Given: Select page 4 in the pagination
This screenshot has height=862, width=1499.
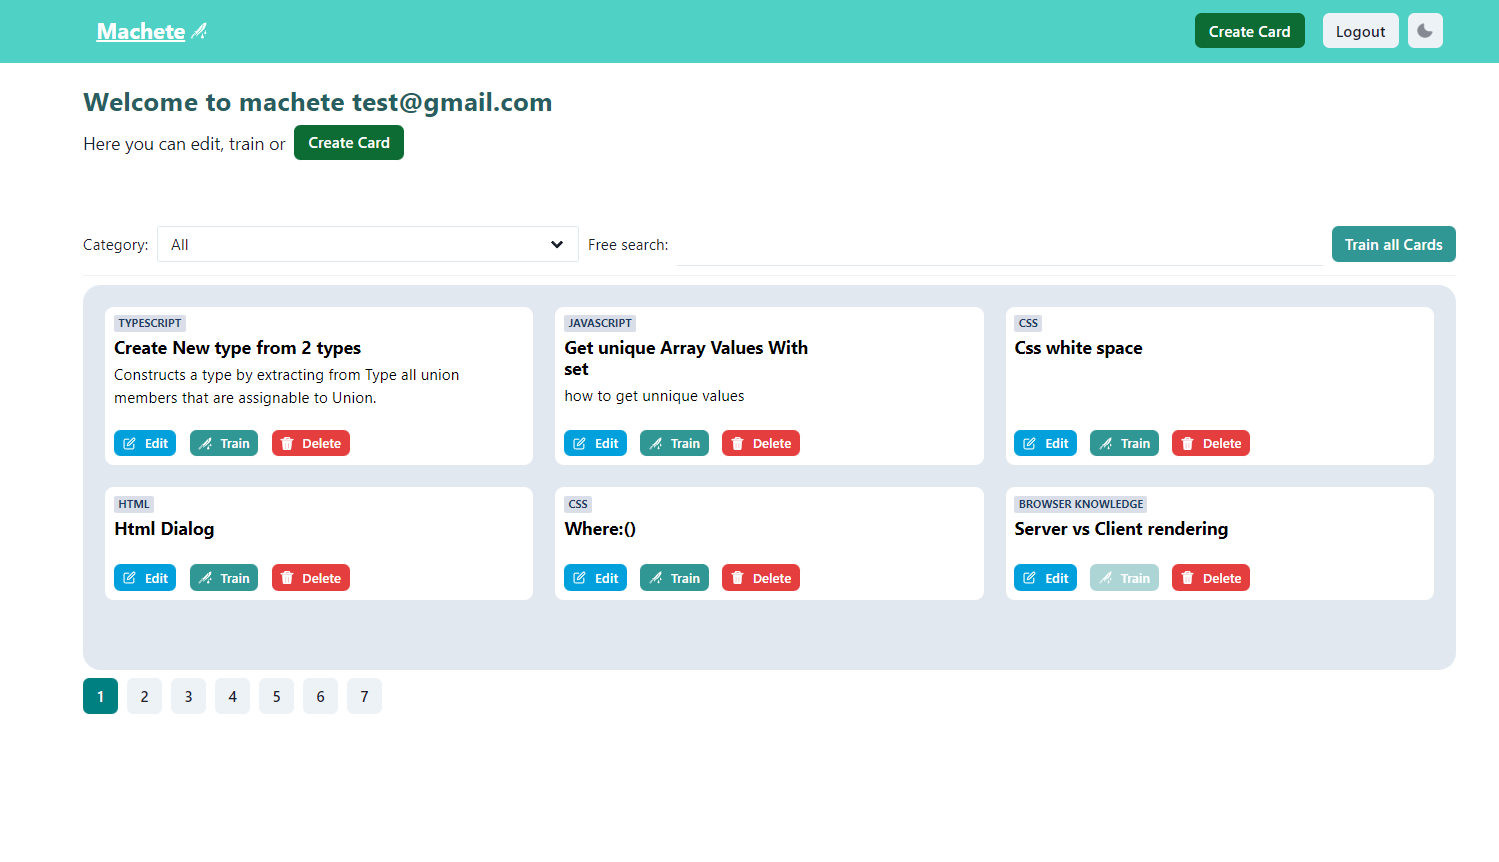Looking at the screenshot, I should pos(232,696).
